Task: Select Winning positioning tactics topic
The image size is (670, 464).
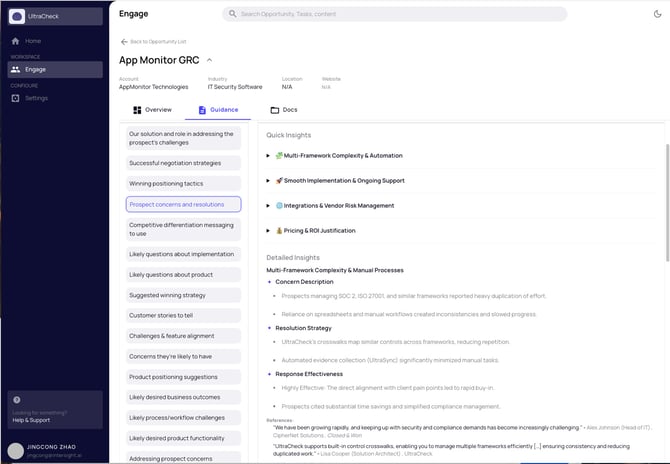Action: (183, 184)
